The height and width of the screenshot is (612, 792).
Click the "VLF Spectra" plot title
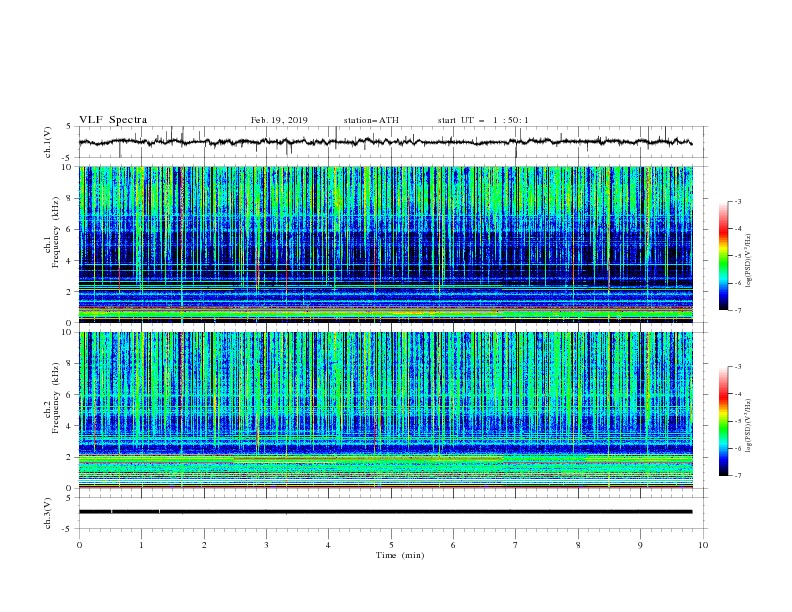113,120
